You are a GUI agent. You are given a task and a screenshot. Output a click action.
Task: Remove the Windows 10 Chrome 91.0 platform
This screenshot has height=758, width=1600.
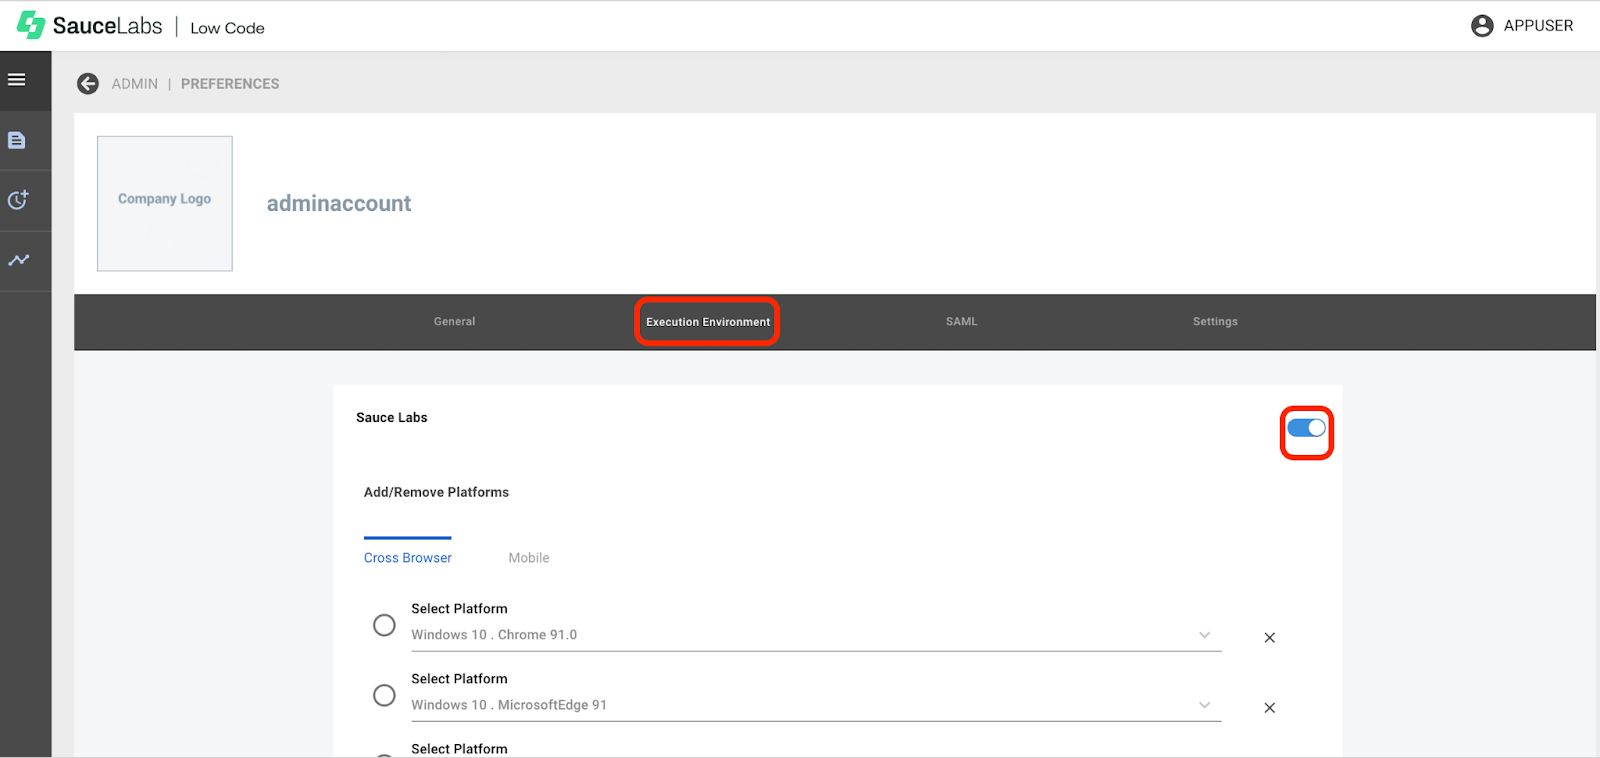(x=1269, y=638)
